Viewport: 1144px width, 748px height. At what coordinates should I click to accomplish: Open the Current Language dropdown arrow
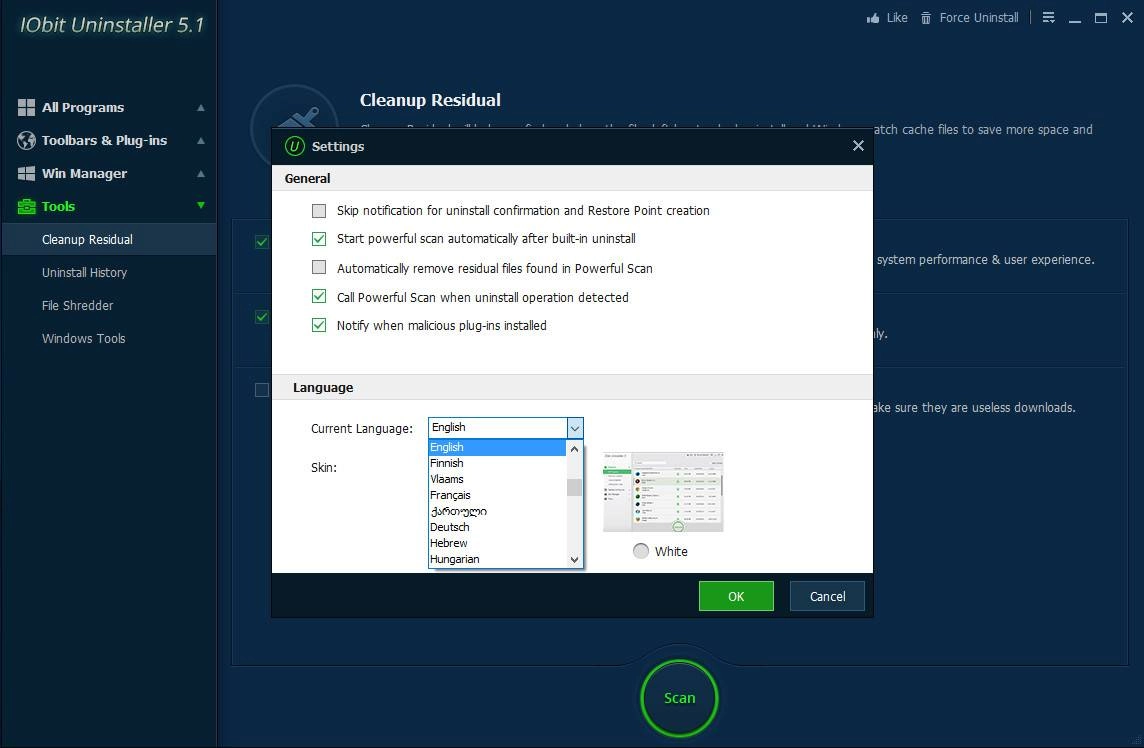(575, 428)
